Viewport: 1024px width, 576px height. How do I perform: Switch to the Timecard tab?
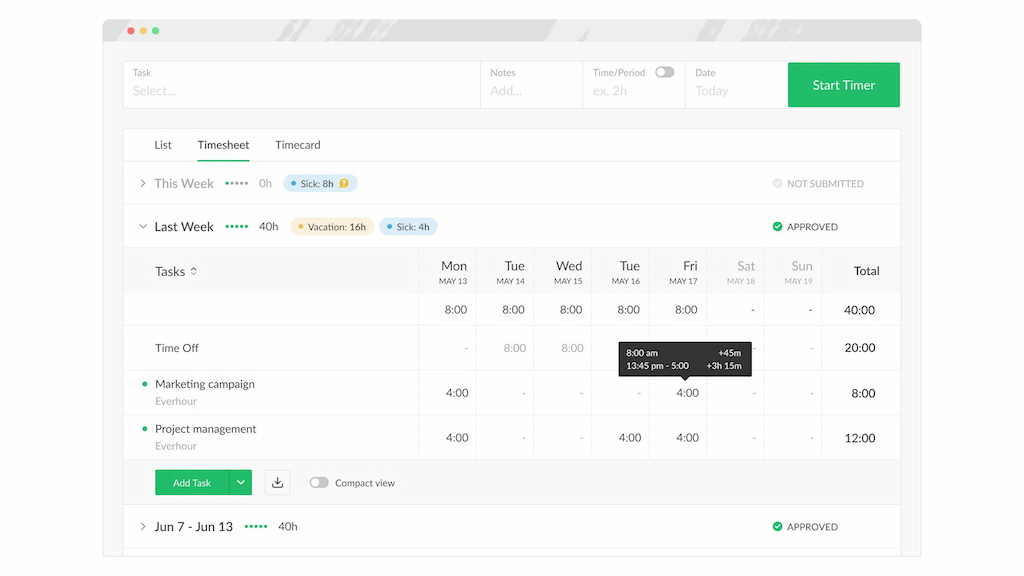point(297,145)
